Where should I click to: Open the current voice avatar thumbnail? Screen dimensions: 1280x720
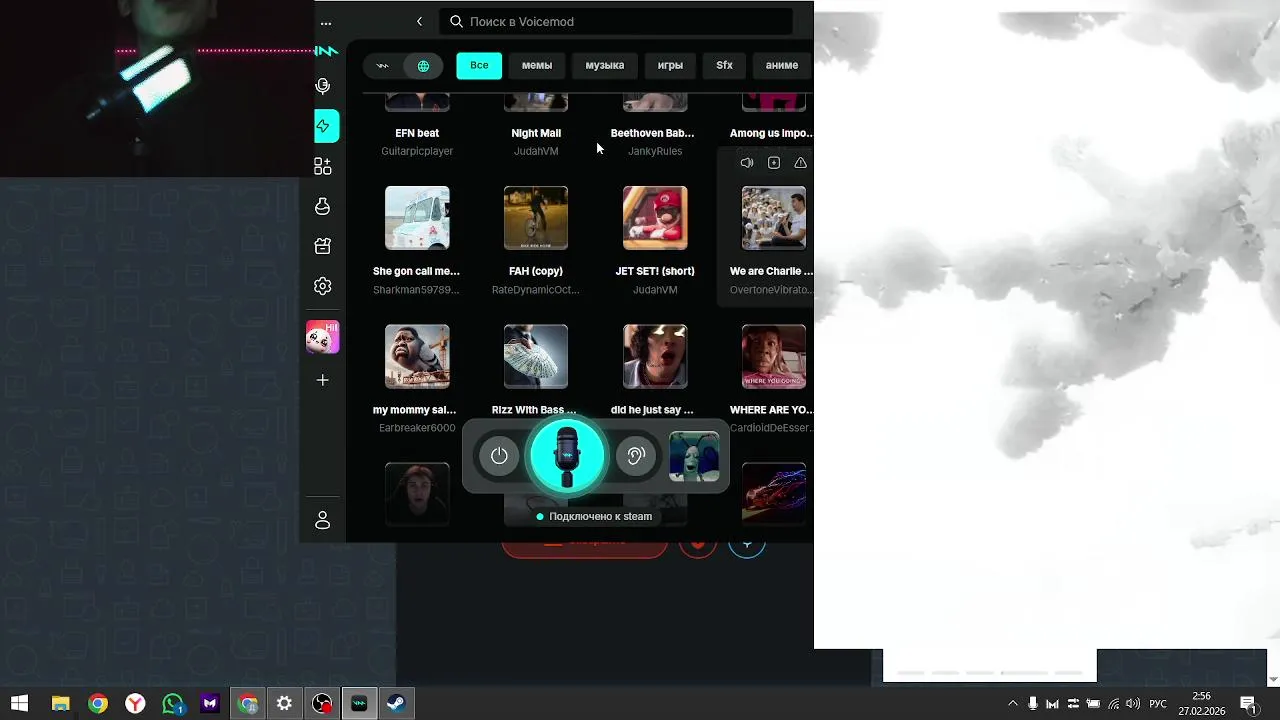point(694,456)
